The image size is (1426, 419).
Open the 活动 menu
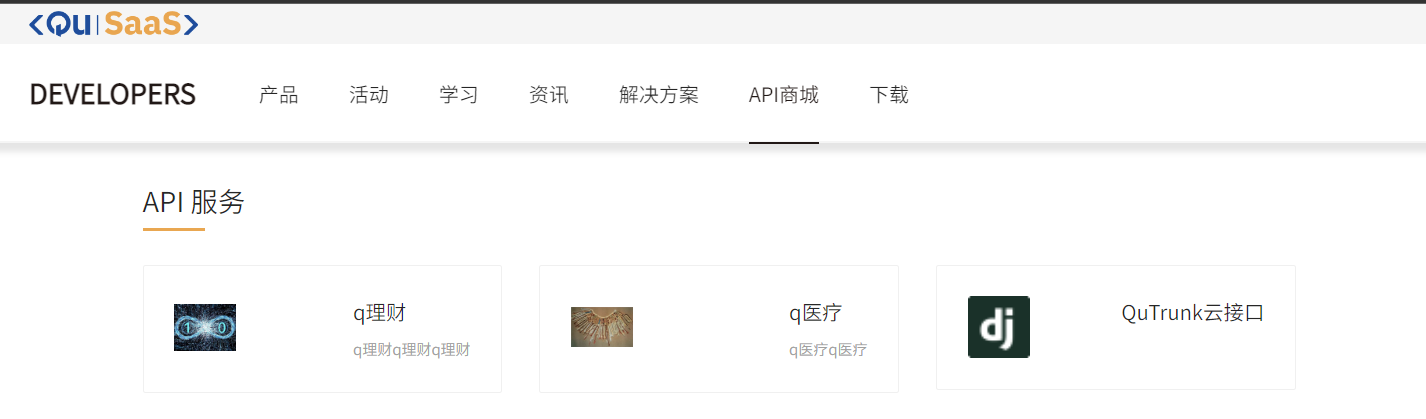click(369, 96)
